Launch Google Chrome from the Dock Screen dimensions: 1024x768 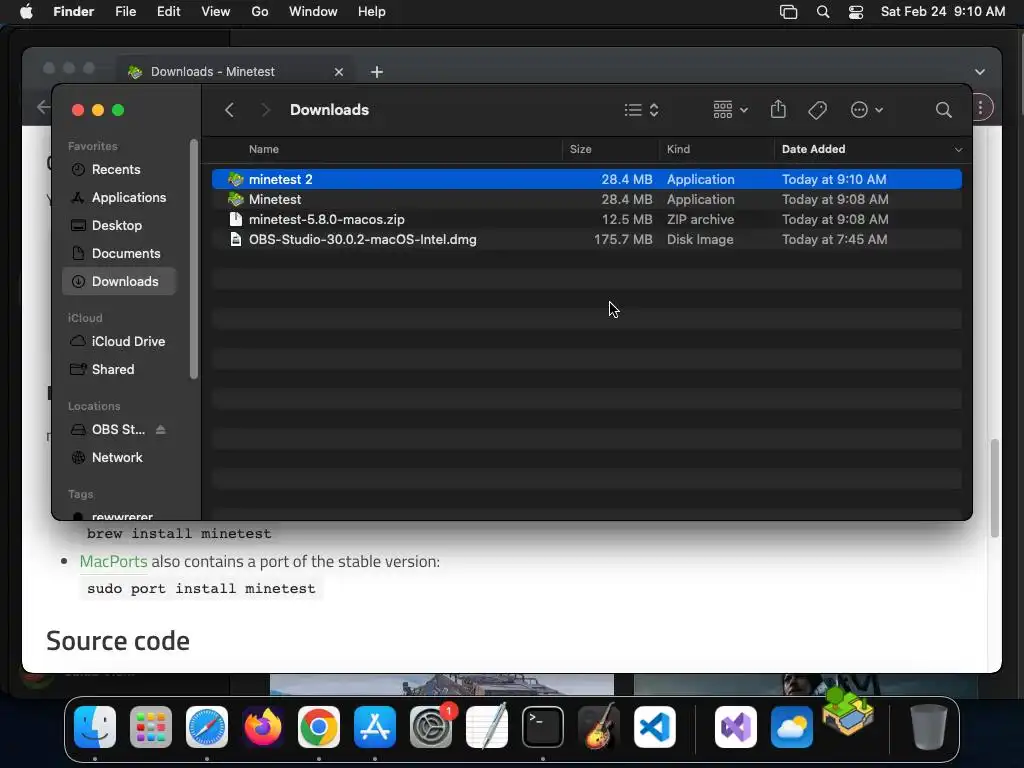pyautogui.click(x=319, y=727)
